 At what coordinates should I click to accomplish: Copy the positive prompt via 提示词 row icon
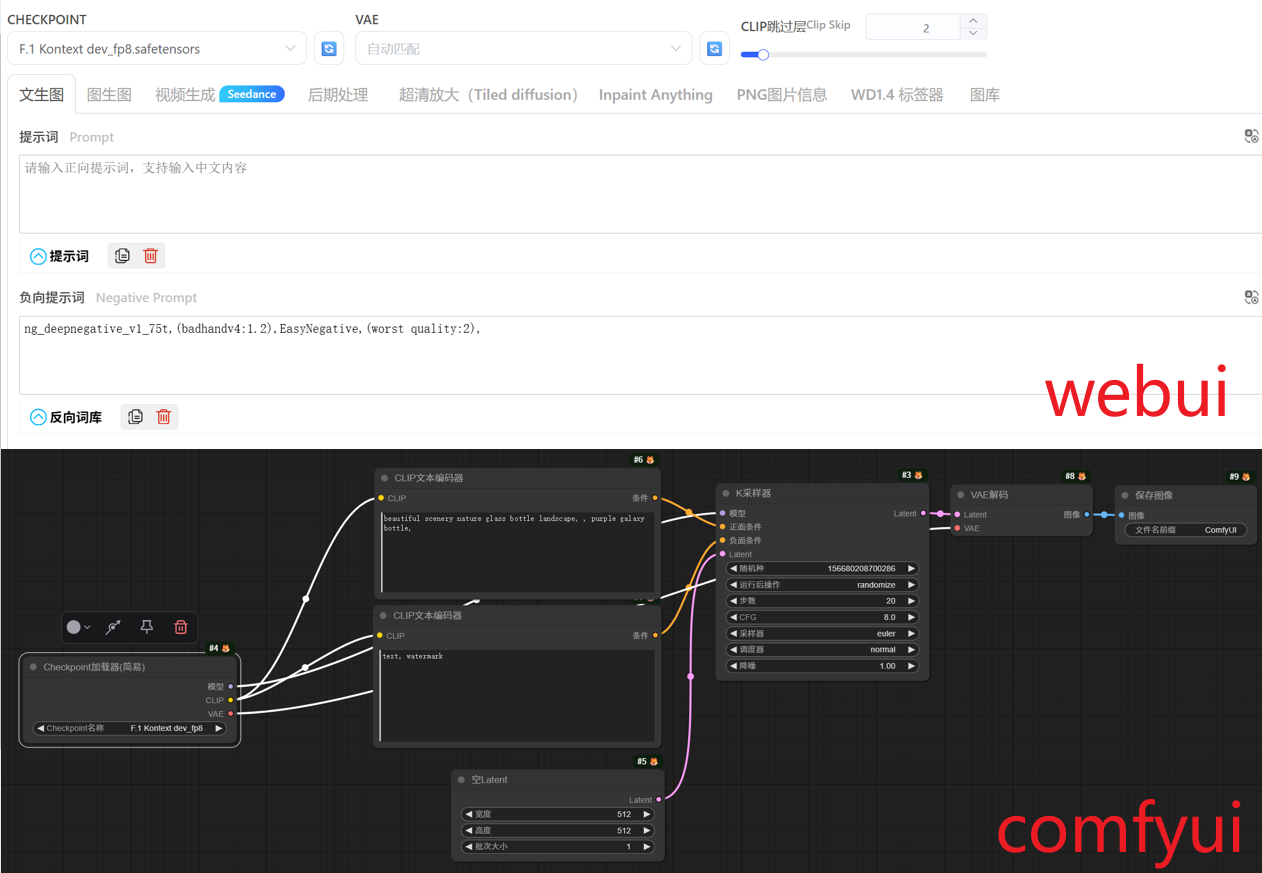(x=122, y=256)
